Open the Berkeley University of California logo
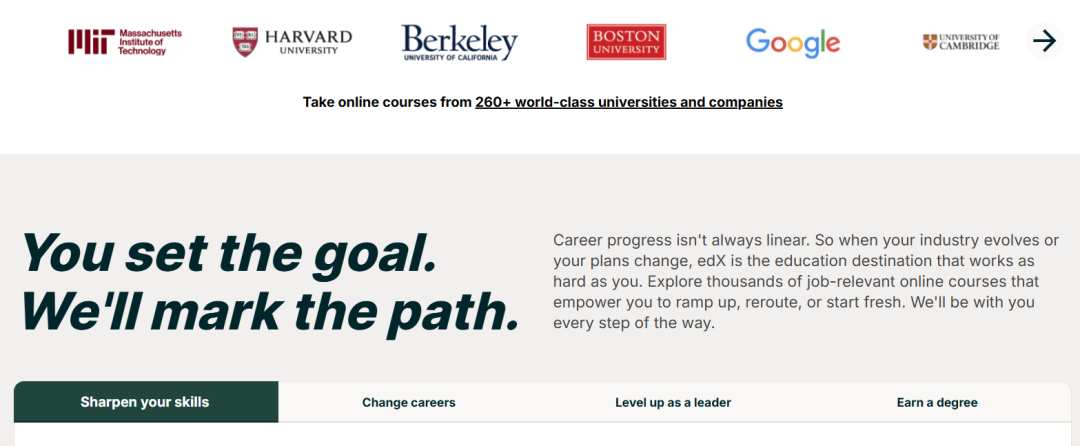This screenshot has height=446, width=1080. 459,43
